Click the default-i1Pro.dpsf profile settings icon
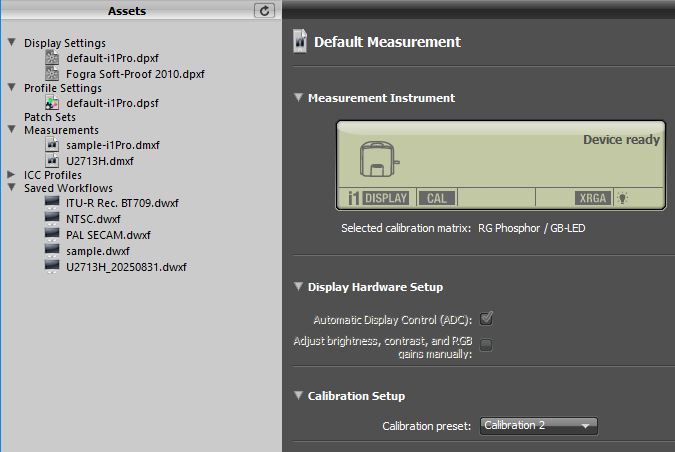This screenshot has width=675, height=452. [x=53, y=102]
